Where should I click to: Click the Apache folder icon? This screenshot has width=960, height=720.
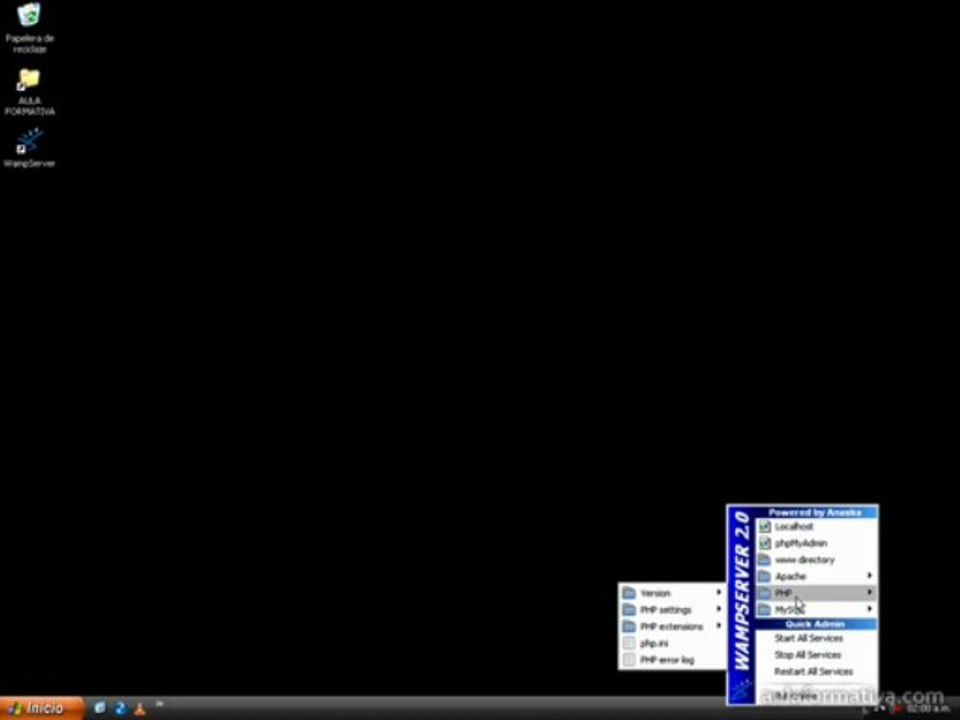(764, 576)
